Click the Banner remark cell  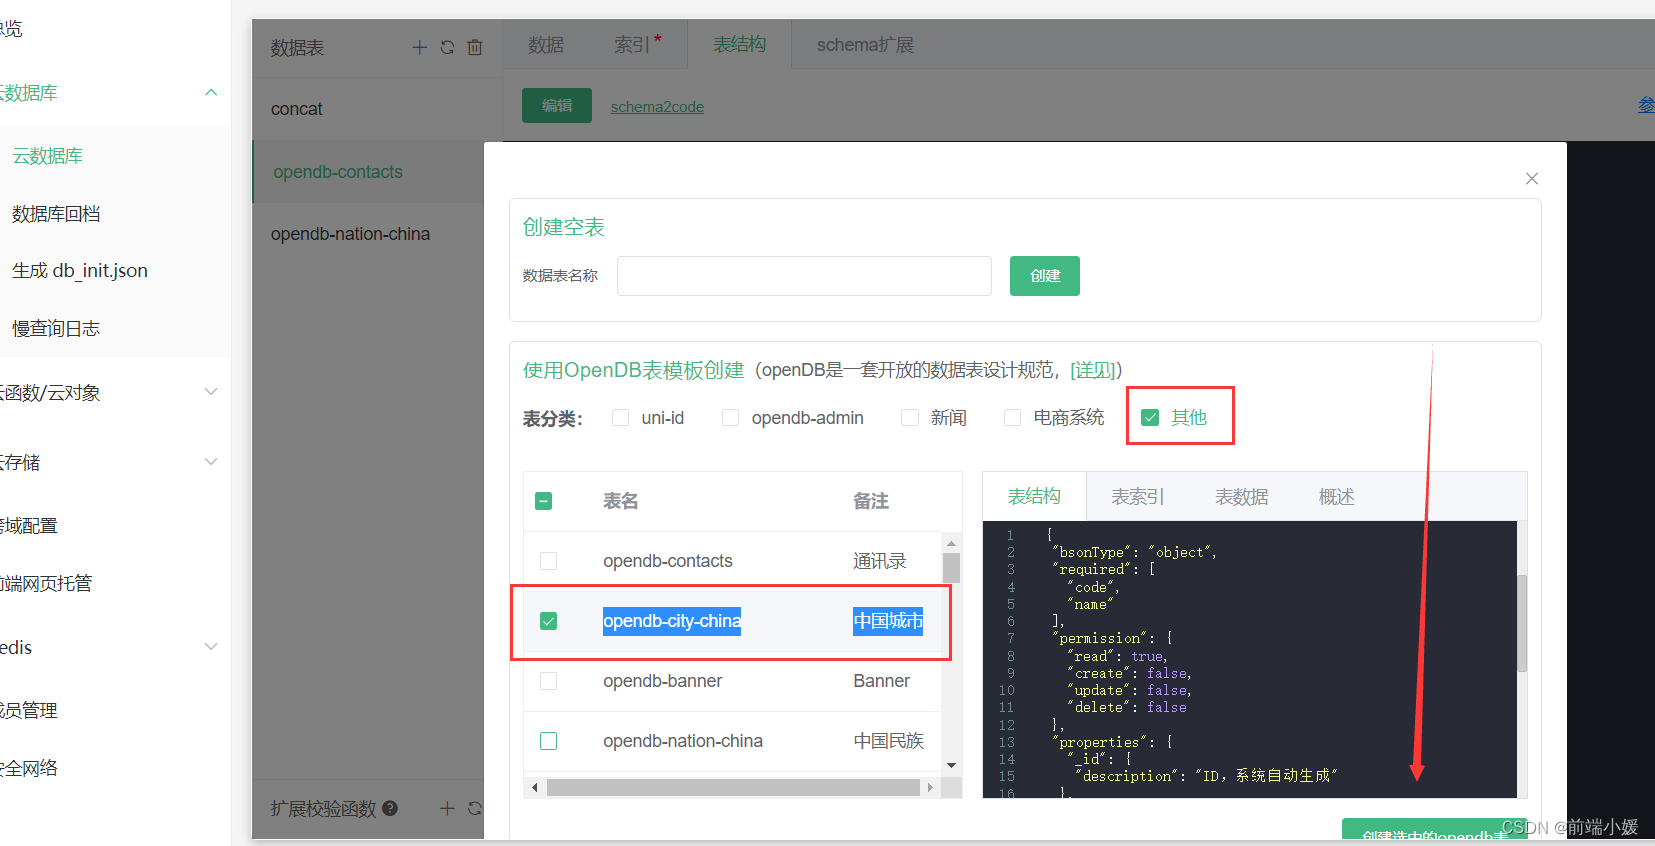(x=882, y=681)
